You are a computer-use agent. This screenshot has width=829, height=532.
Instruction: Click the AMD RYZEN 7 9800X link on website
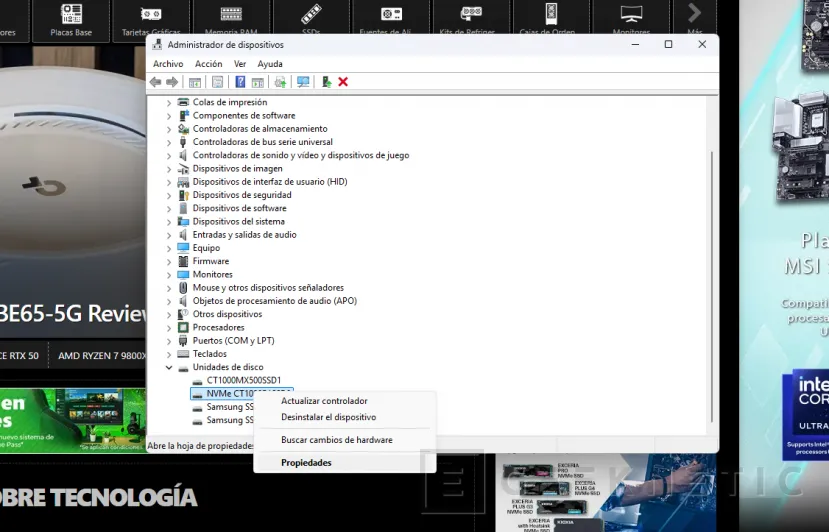[x=102, y=356]
